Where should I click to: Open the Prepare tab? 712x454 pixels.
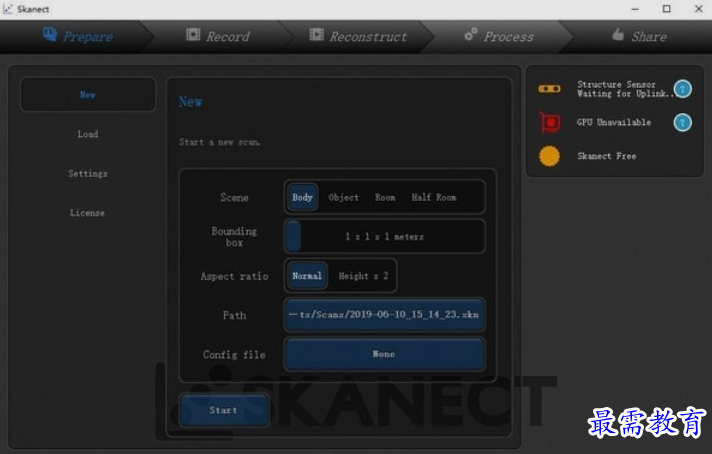(x=77, y=36)
